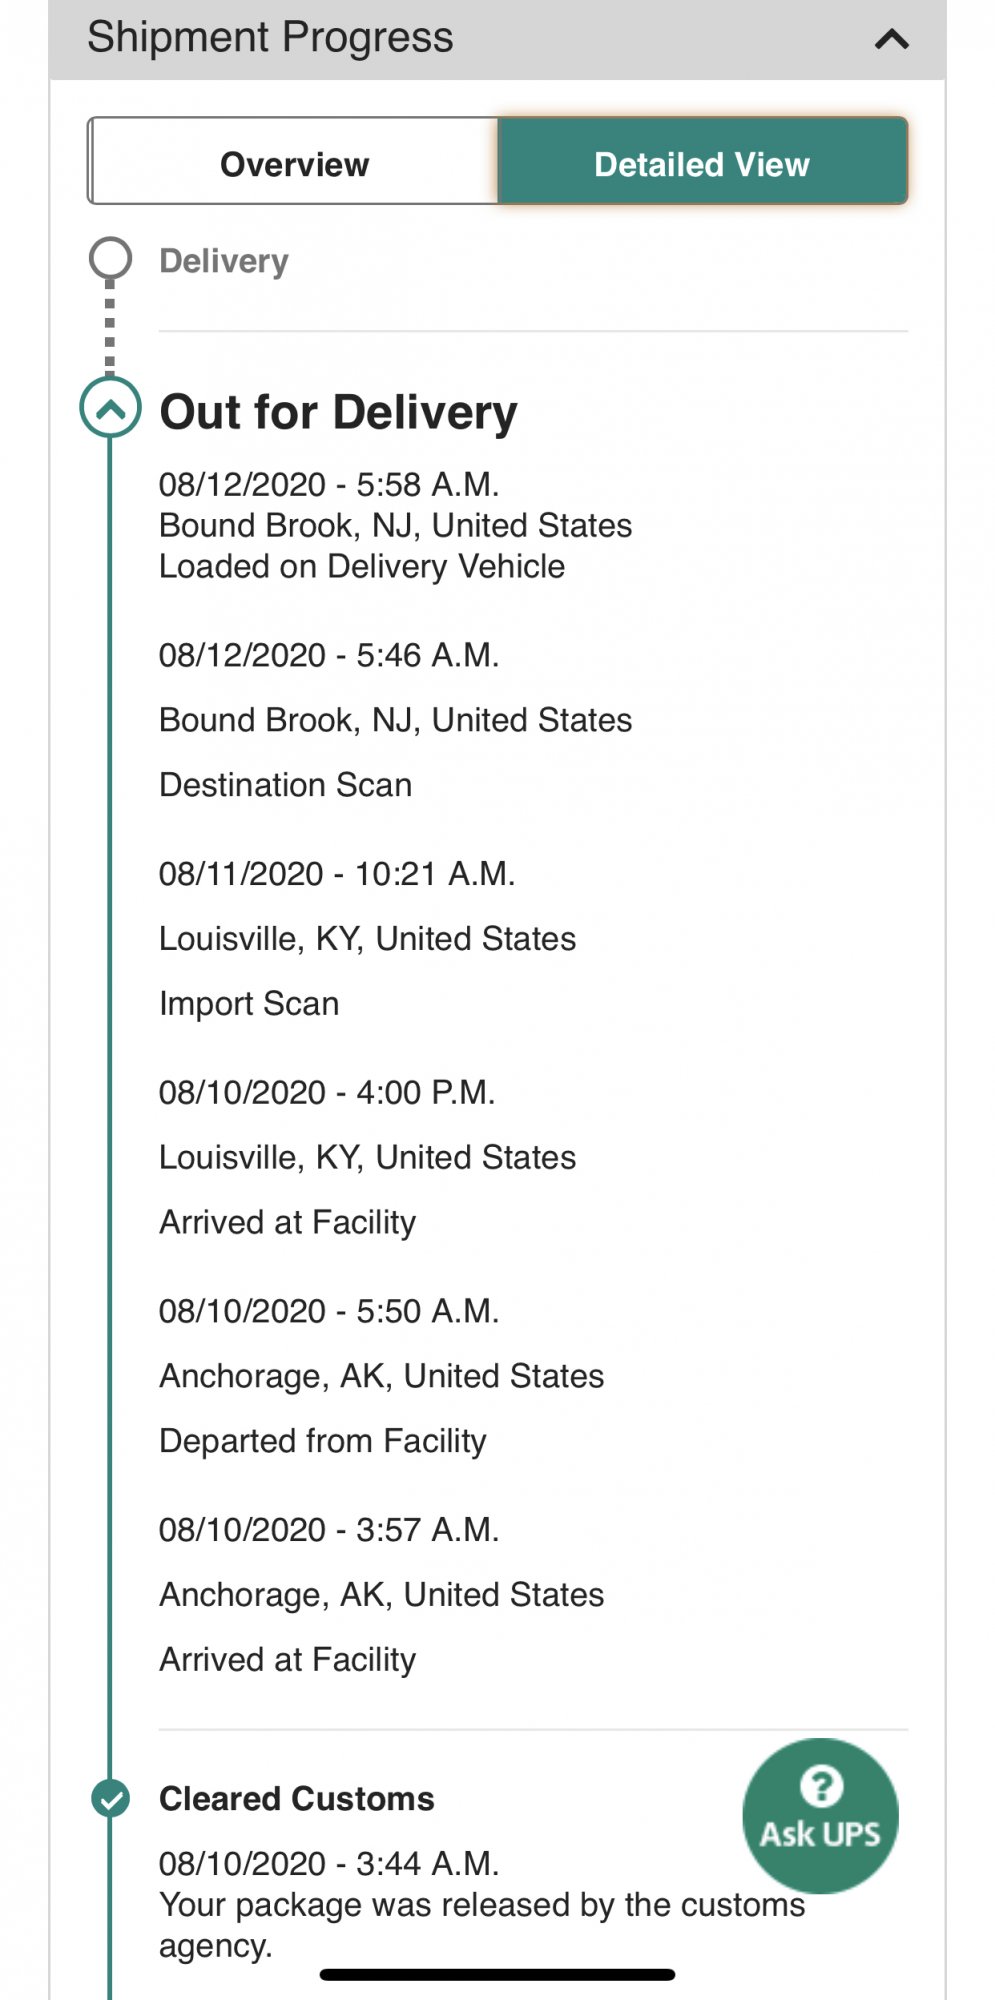
Task: Click the Delivery milestone label
Action: [x=224, y=261]
